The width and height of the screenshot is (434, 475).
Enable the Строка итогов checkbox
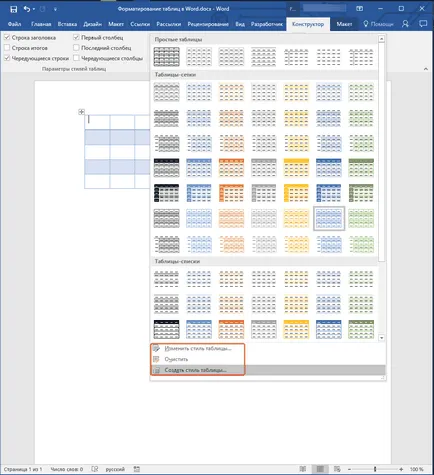(7, 48)
